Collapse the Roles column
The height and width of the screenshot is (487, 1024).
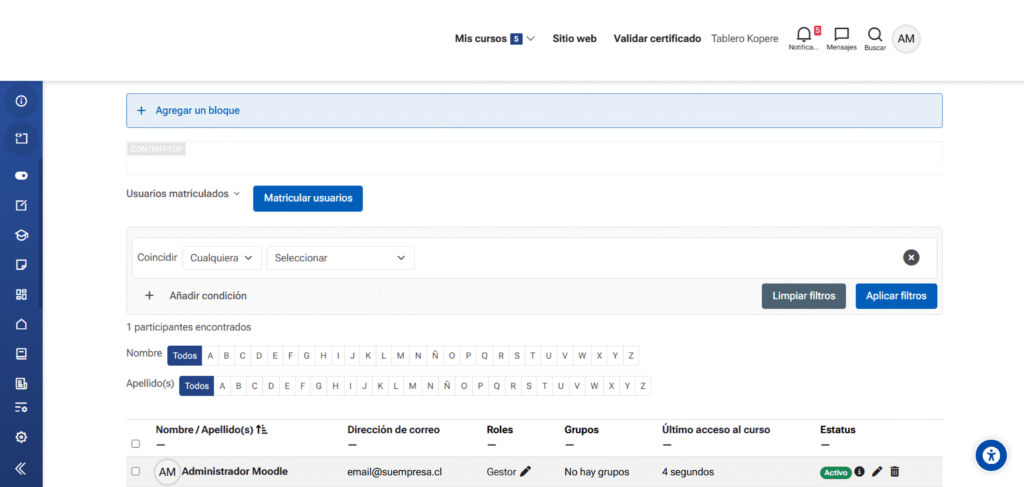492,445
